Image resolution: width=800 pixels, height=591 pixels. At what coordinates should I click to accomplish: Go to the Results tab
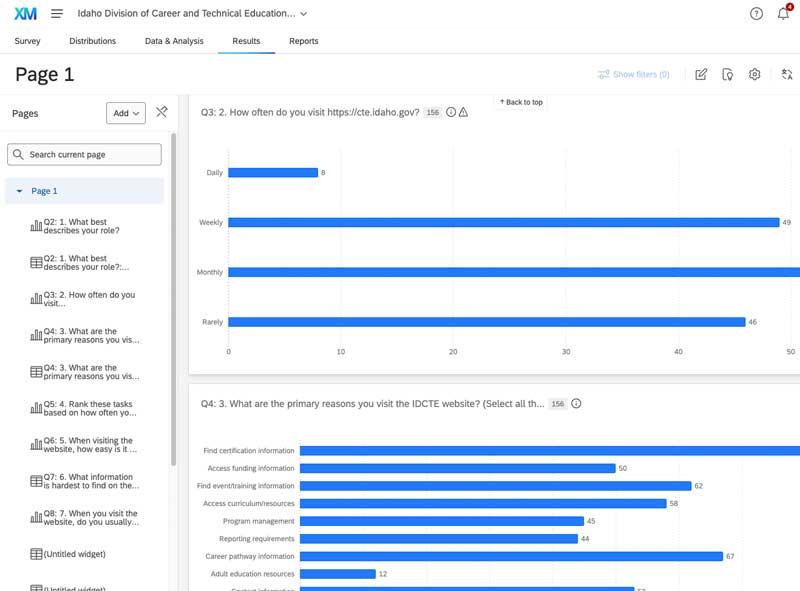click(x=246, y=41)
